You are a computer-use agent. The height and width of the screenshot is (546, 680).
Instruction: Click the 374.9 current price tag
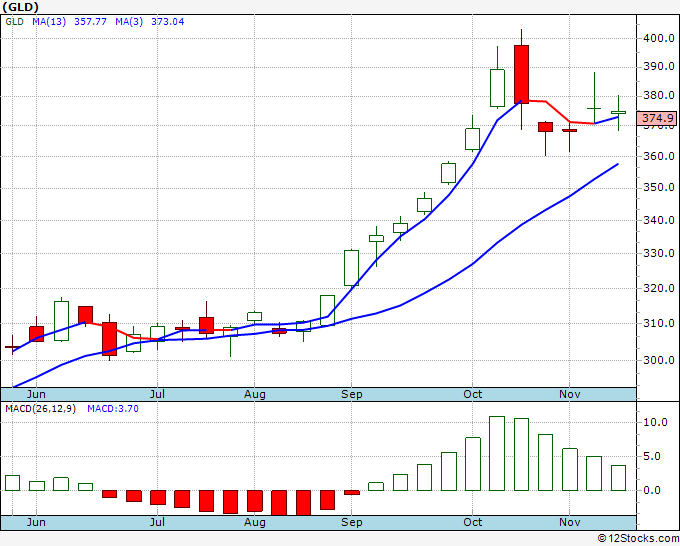coord(657,118)
